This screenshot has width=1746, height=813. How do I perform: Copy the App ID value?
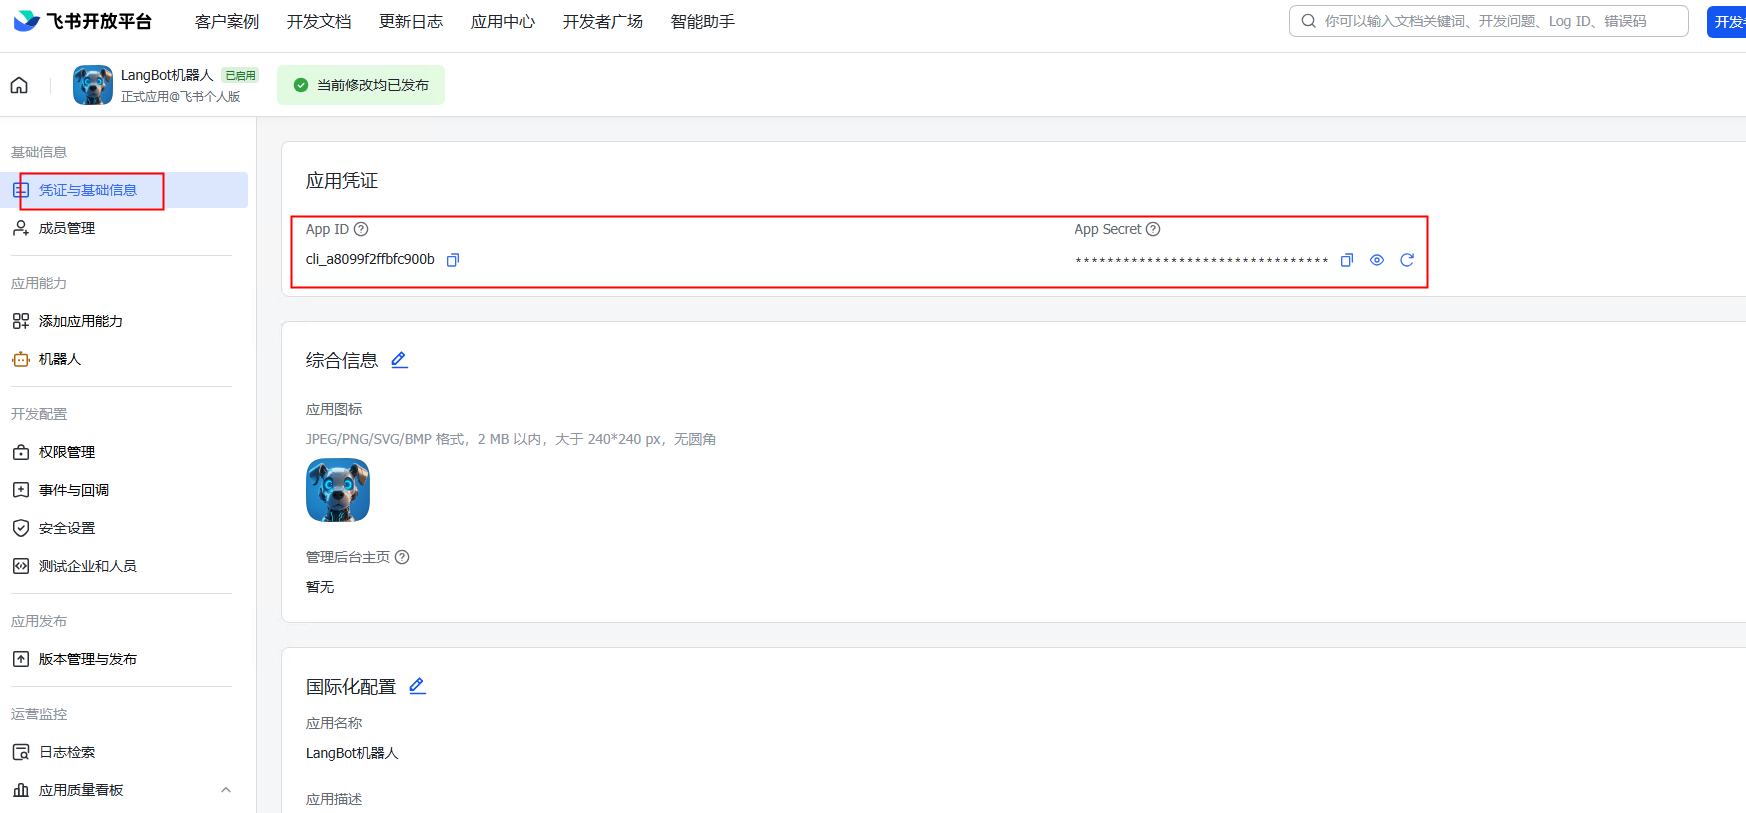point(453,260)
